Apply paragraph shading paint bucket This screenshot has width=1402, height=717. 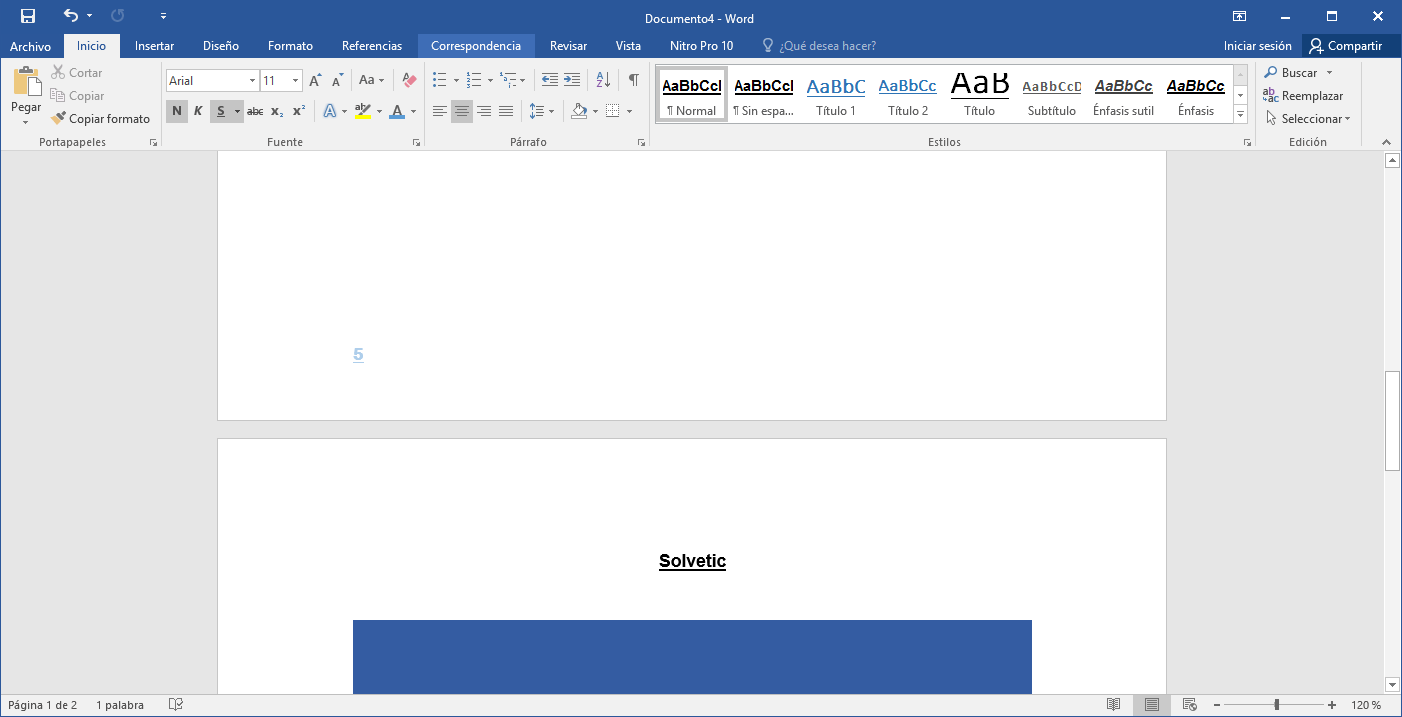click(x=578, y=111)
